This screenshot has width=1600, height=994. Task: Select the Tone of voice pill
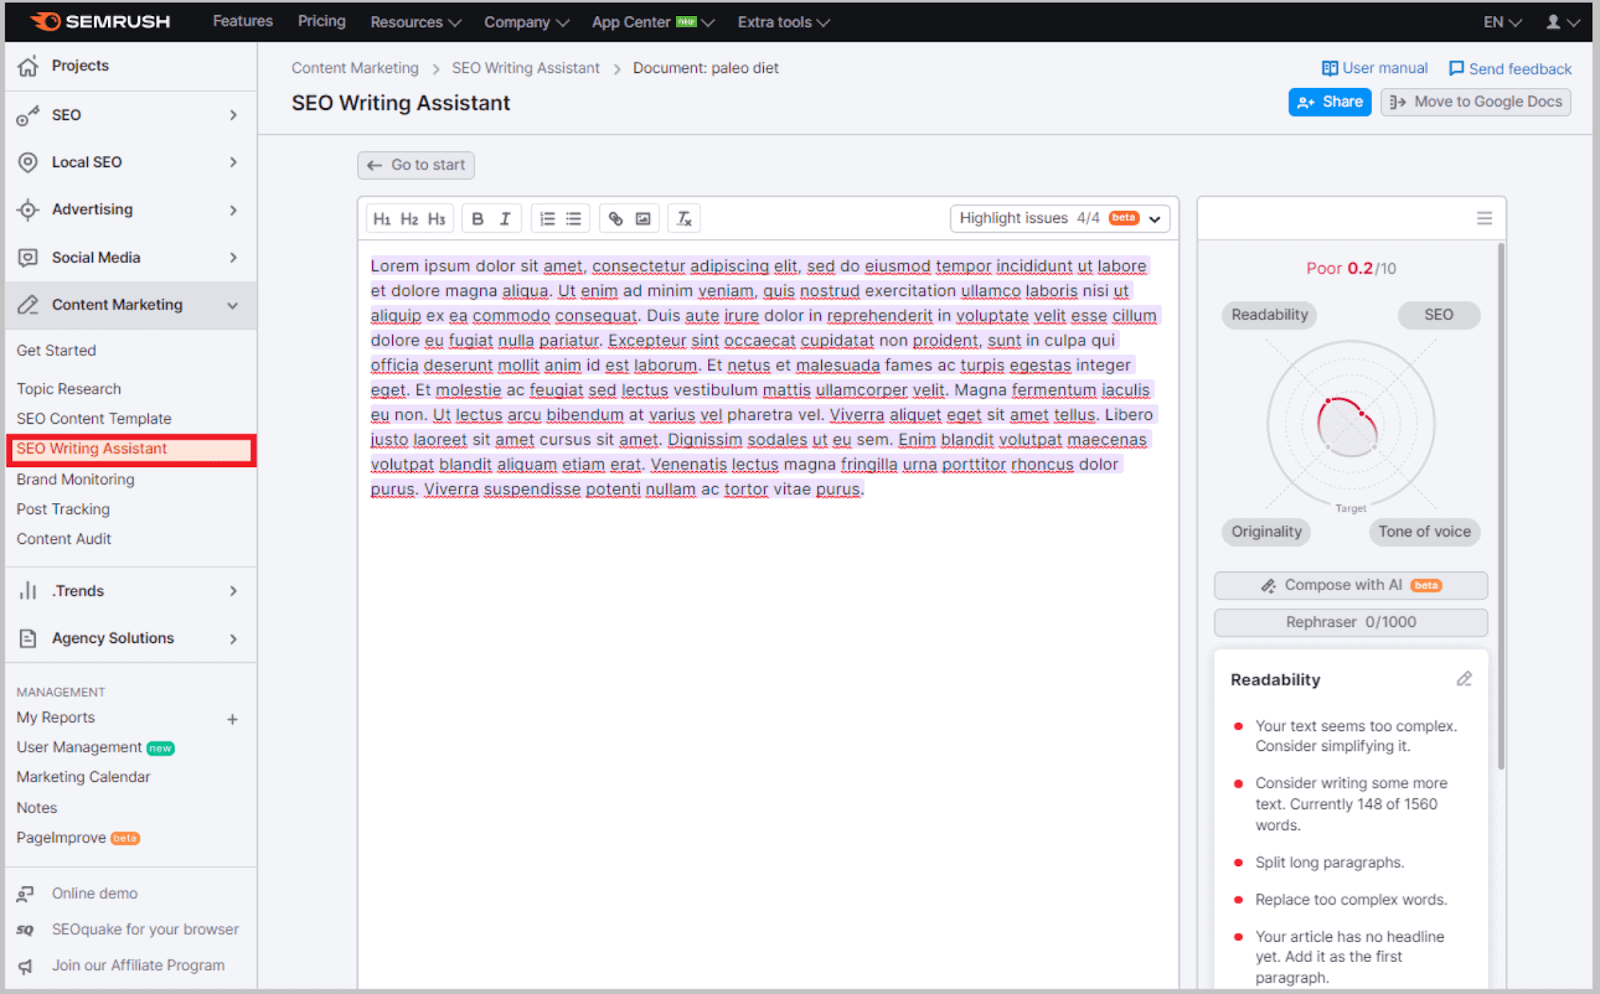(1424, 532)
